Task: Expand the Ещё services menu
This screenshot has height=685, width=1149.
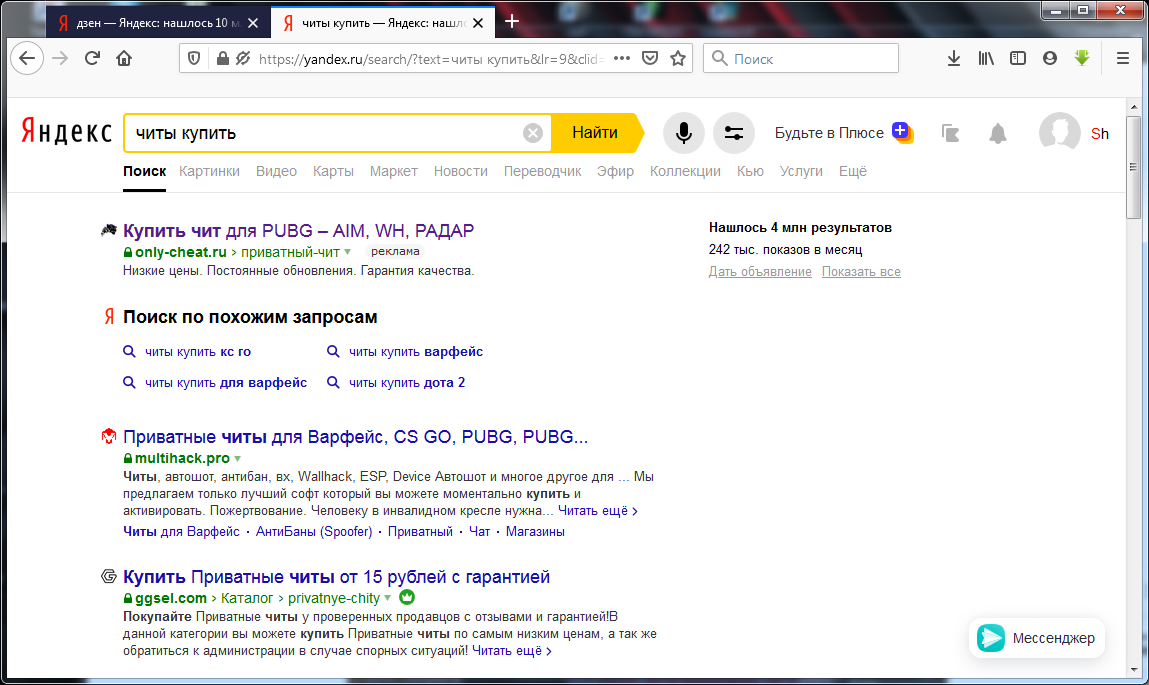Action: click(852, 171)
